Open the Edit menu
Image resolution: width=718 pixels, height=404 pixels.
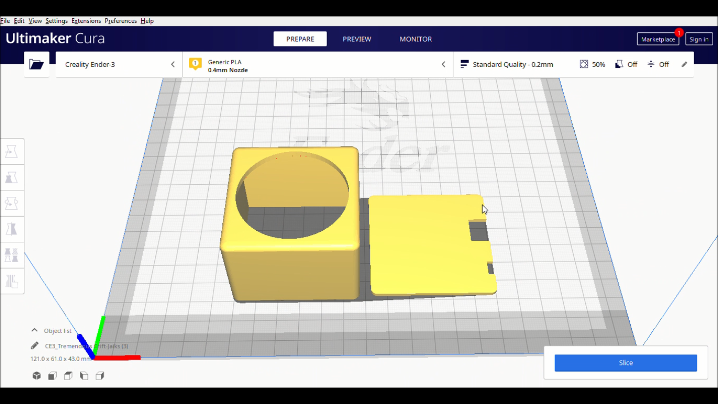pyautogui.click(x=19, y=21)
